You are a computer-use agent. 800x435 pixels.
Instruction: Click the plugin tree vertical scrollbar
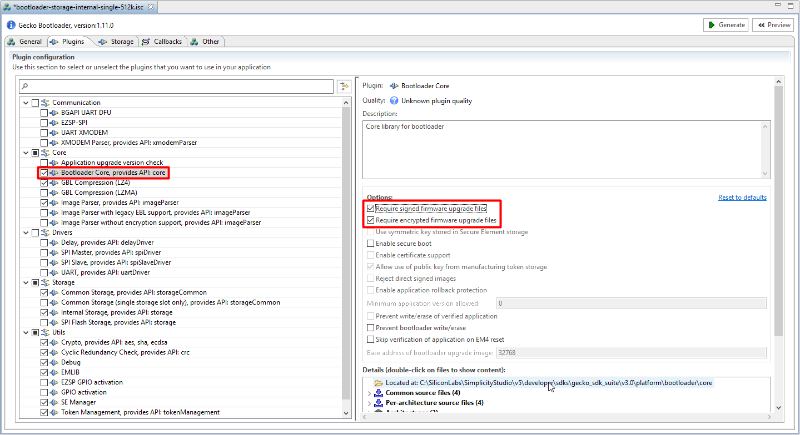pyautogui.click(x=346, y=257)
